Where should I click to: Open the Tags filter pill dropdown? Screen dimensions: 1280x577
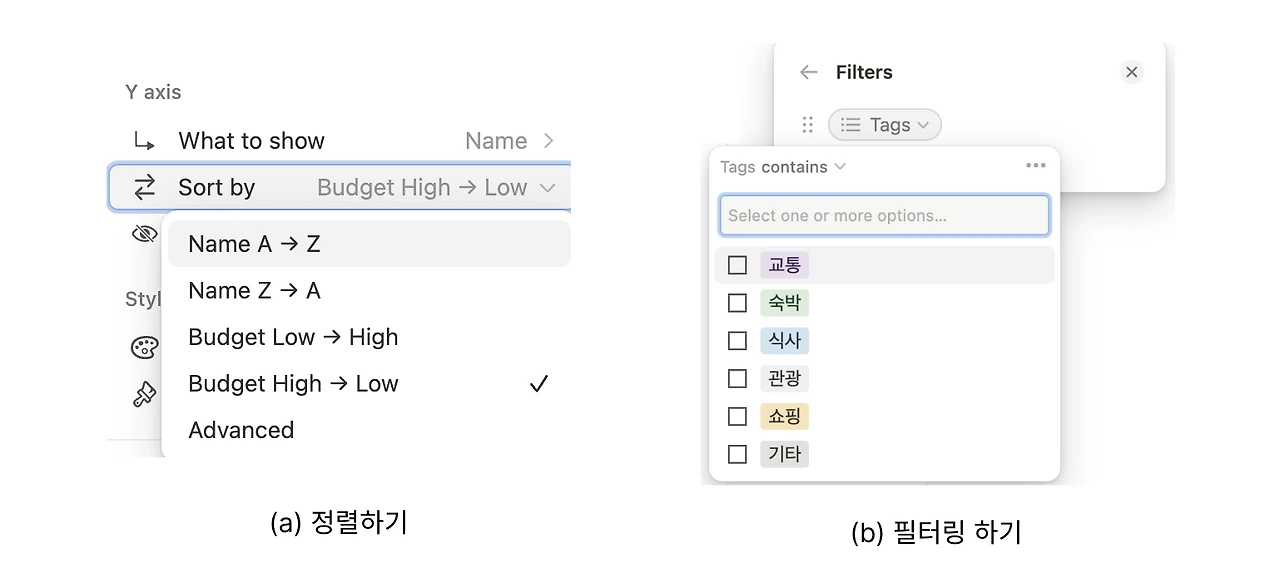885,125
